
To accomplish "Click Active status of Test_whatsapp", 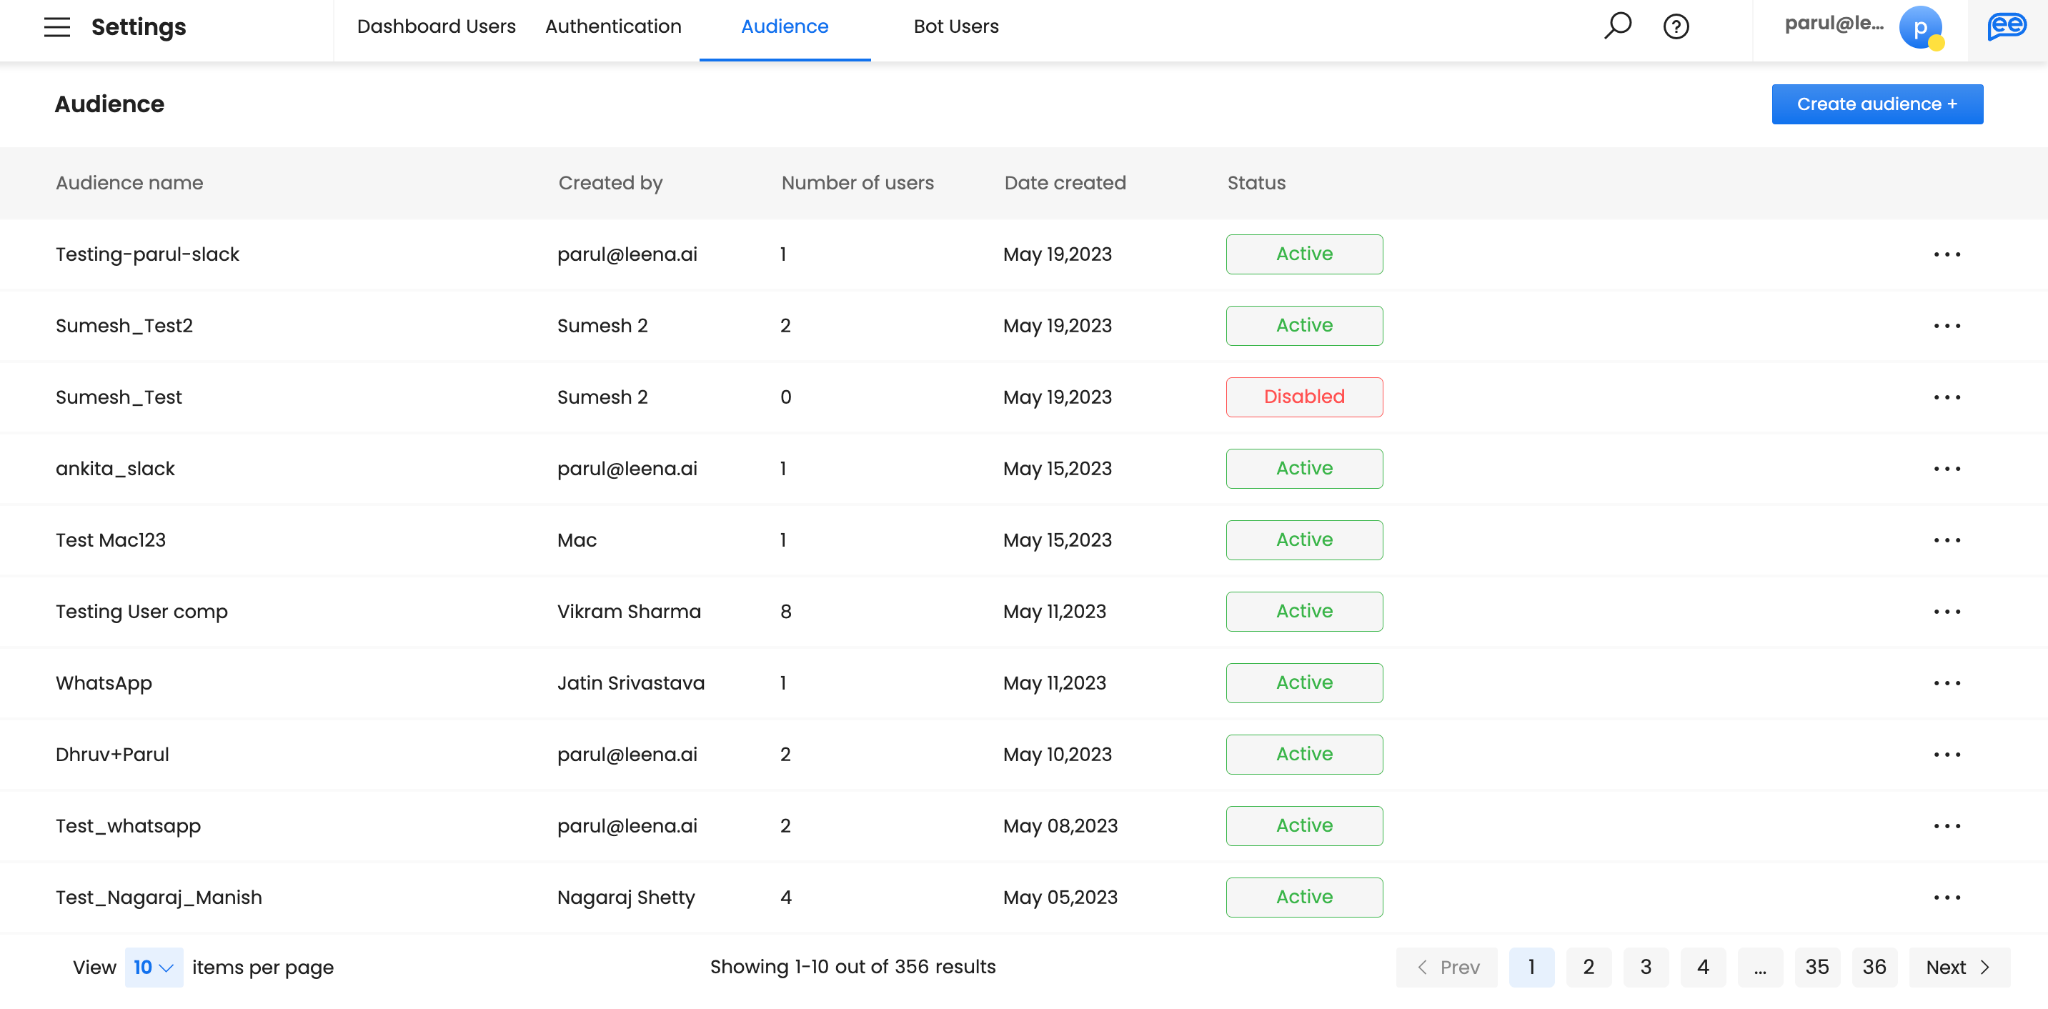I will click(1304, 826).
